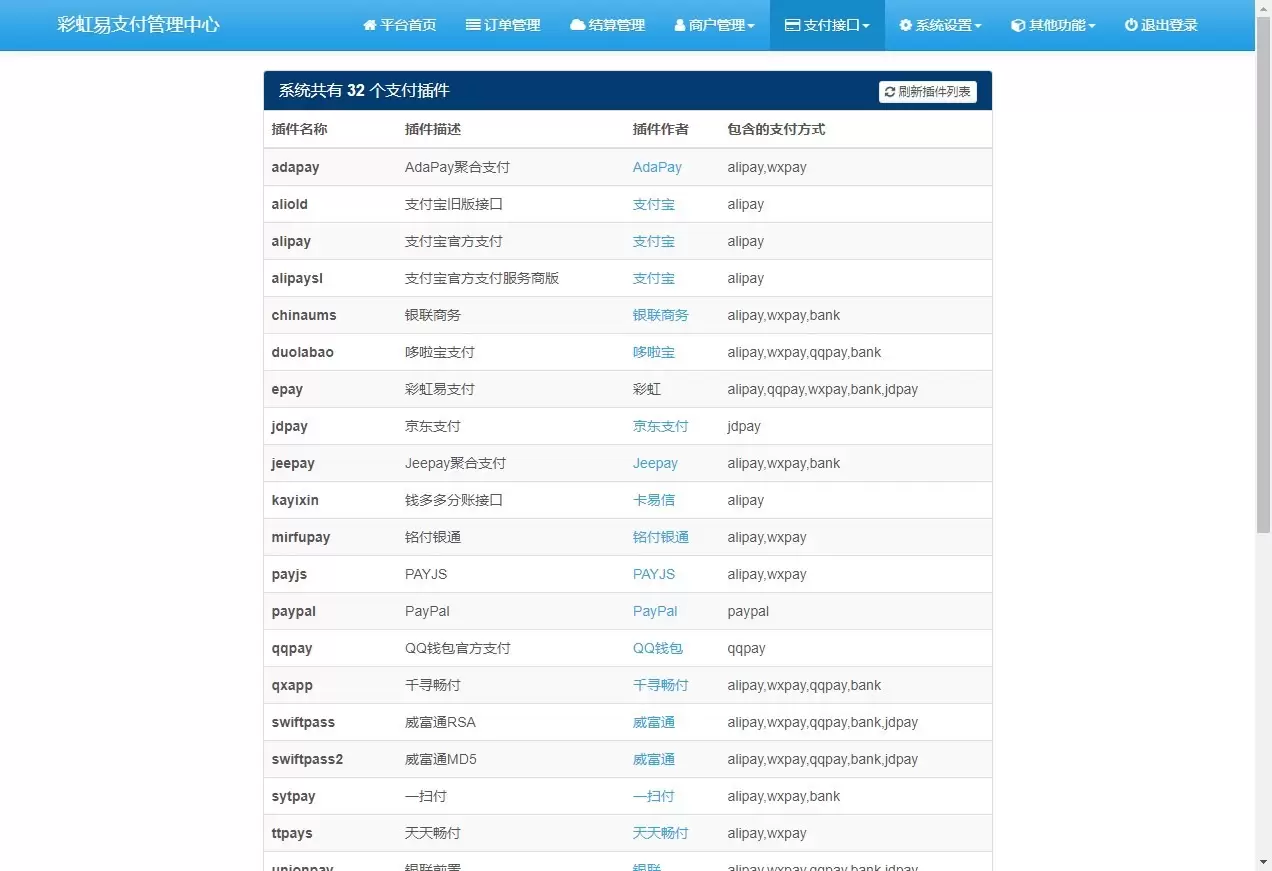Click the credit card icon beside 支付接口
This screenshot has height=871, width=1272.
tap(792, 25)
